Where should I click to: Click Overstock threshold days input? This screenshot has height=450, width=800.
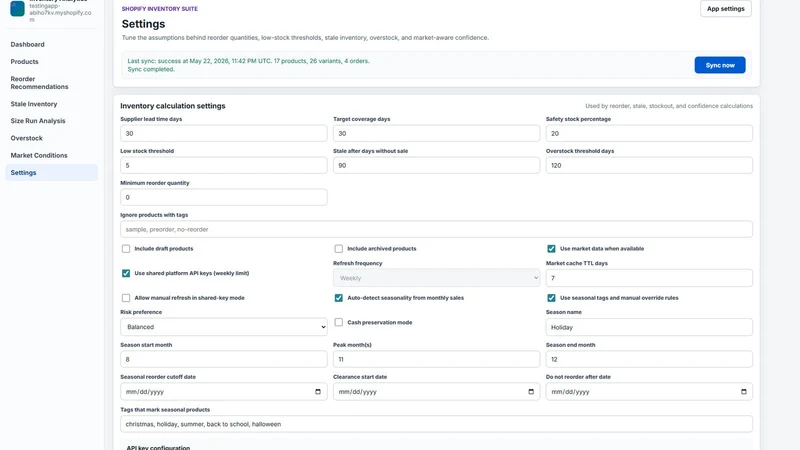coord(649,165)
